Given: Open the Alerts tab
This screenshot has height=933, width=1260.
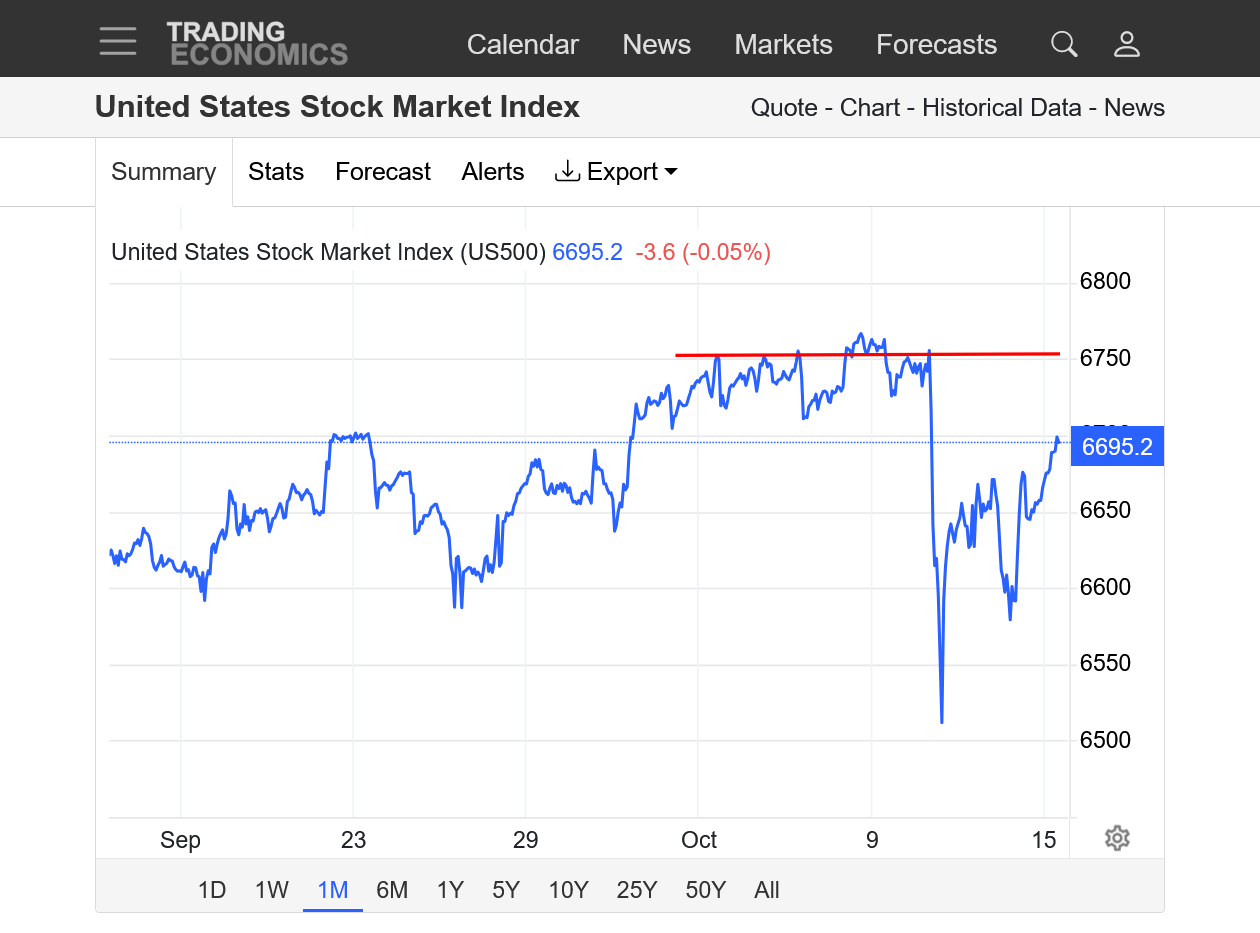Looking at the screenshot, I should point(493,172).
